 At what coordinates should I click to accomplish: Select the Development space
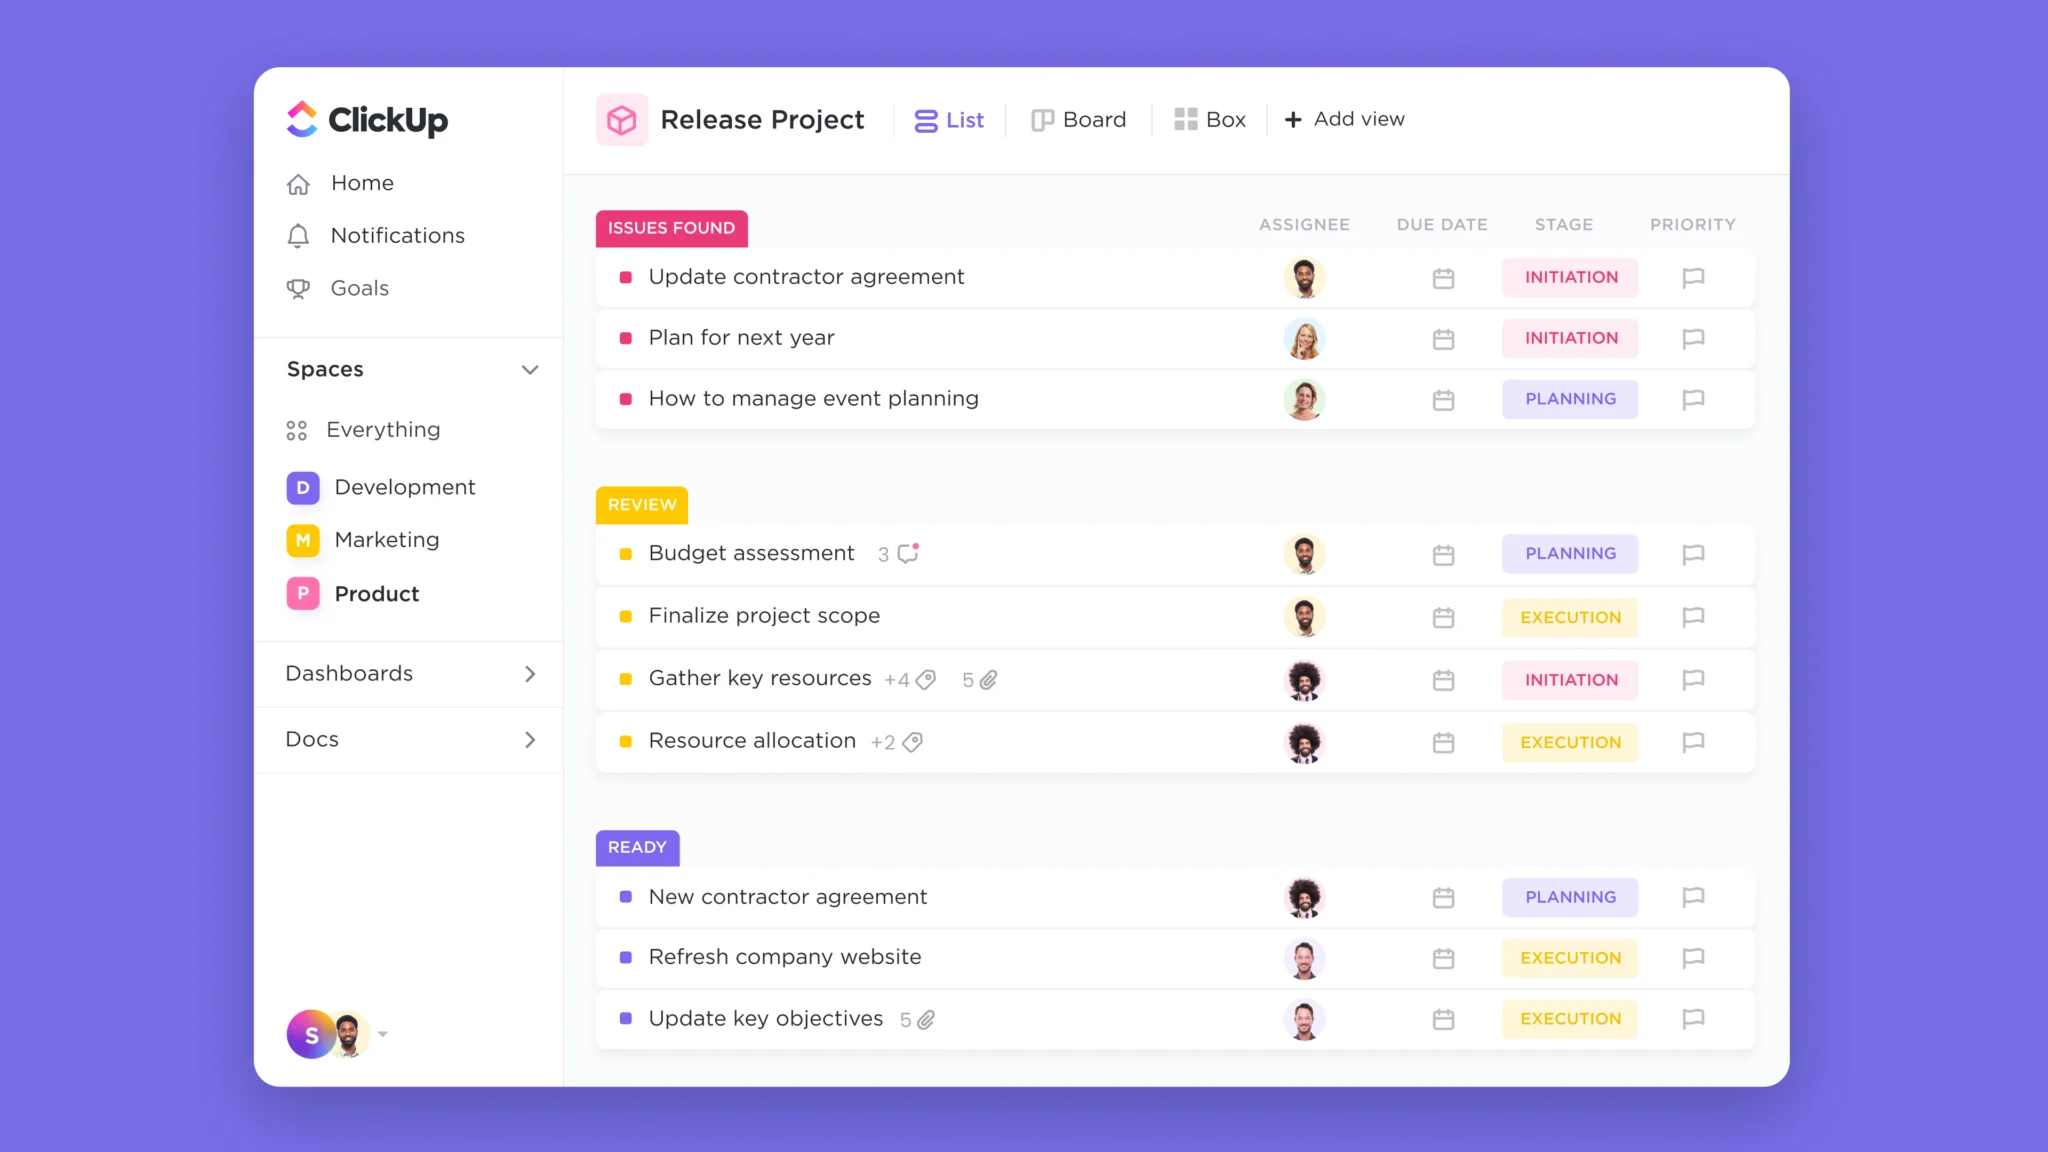click(x=402, y=485)
